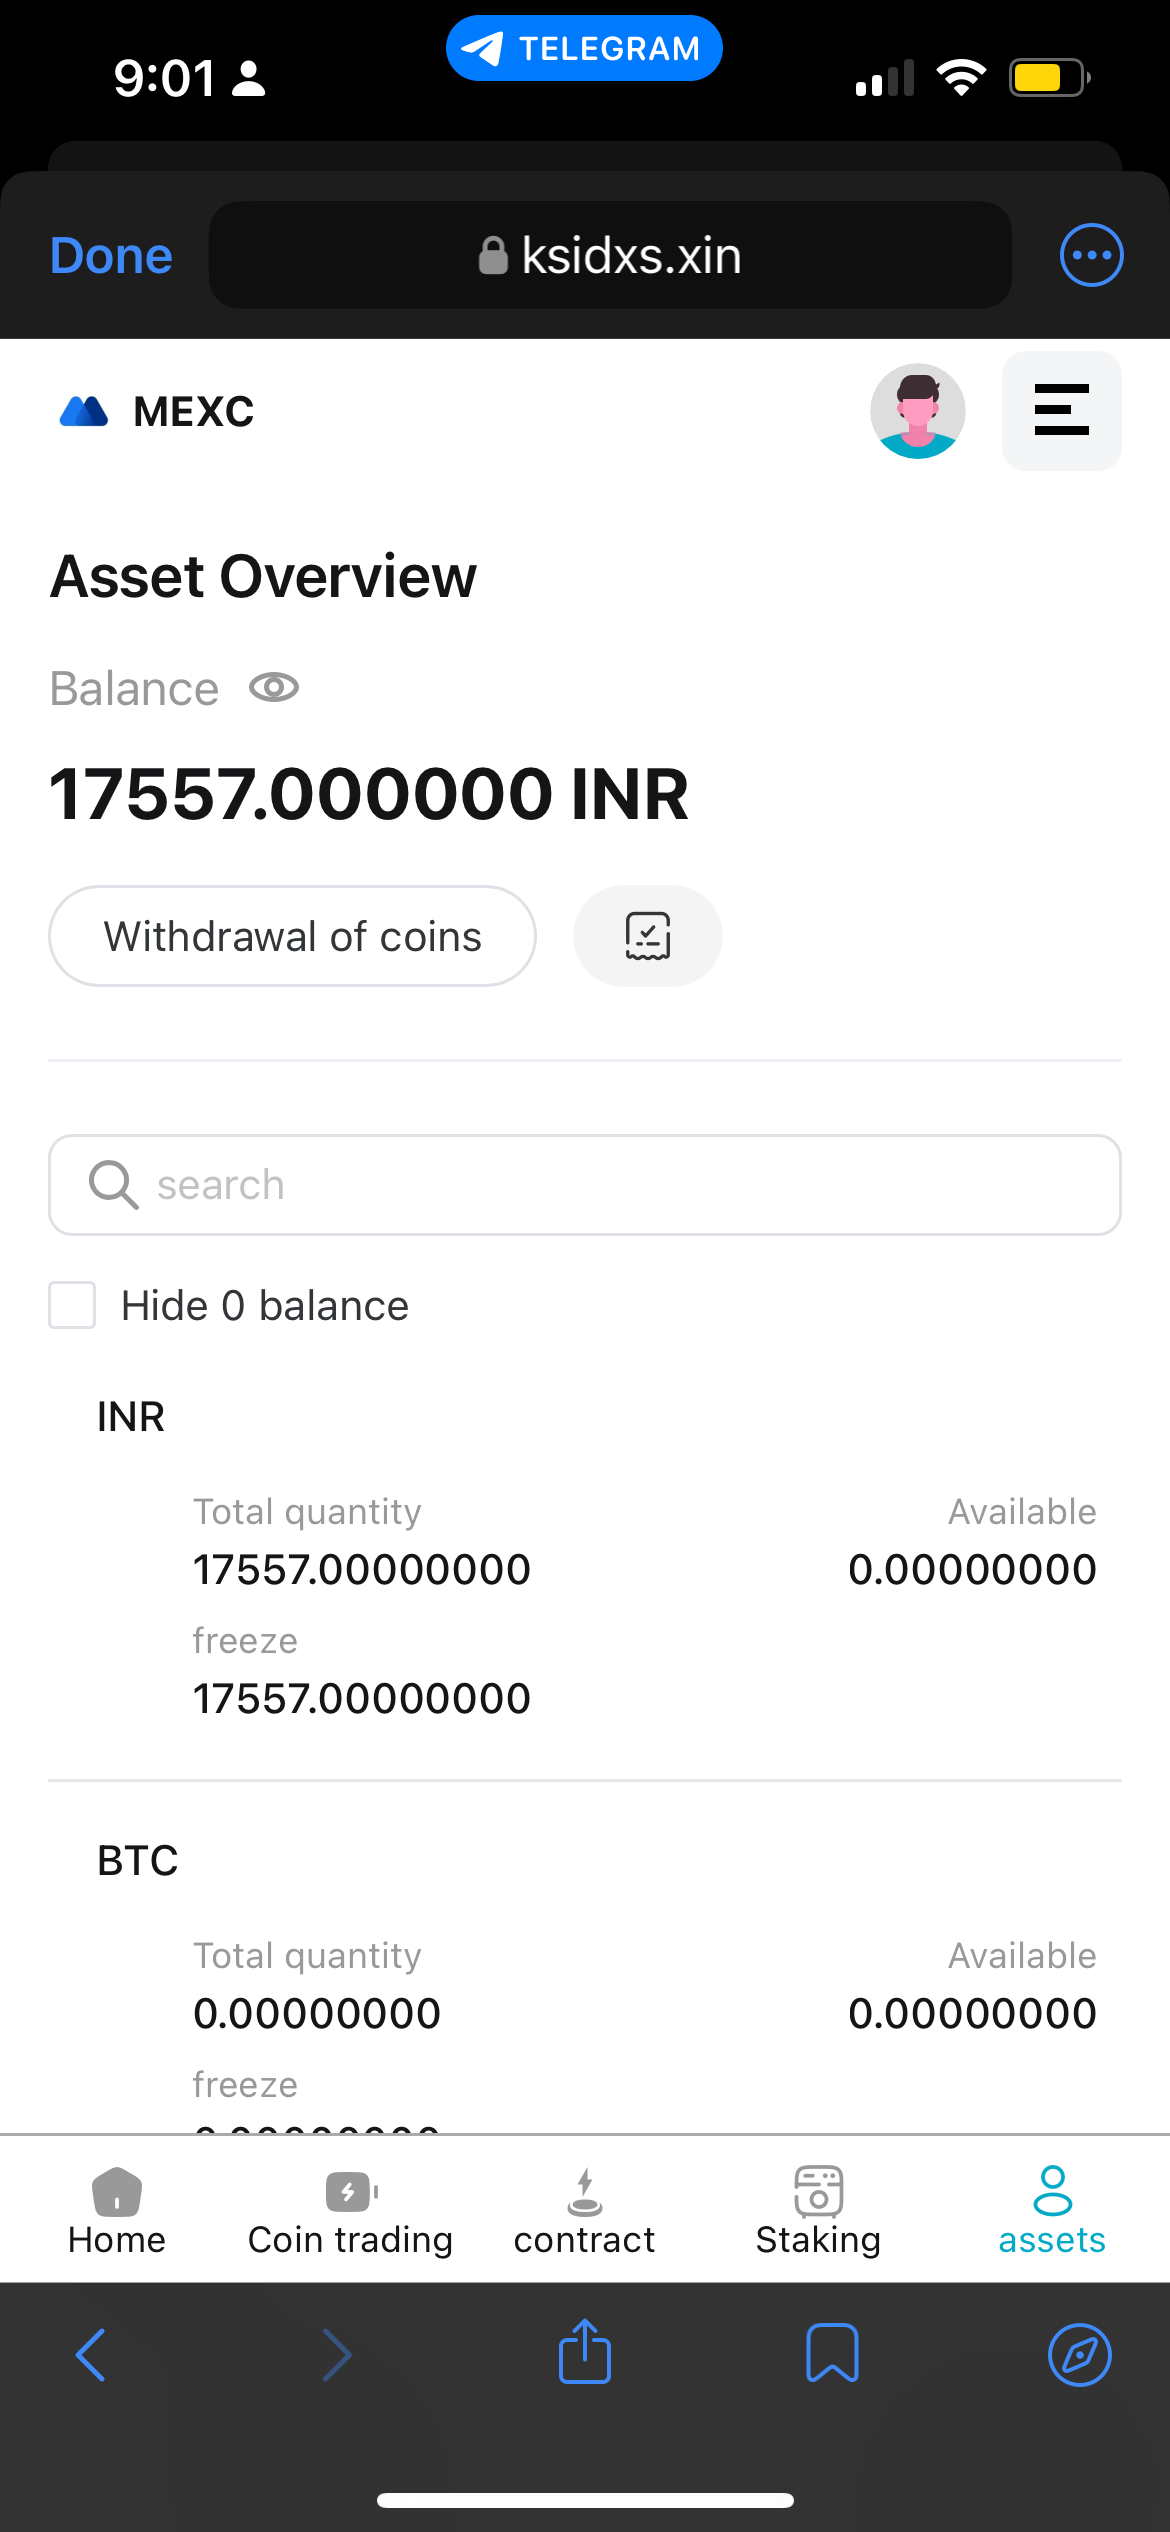Go to the contract tab
This screenshot has height=2532, width=1170.
pyautogui.click(x=584, y=2211)
